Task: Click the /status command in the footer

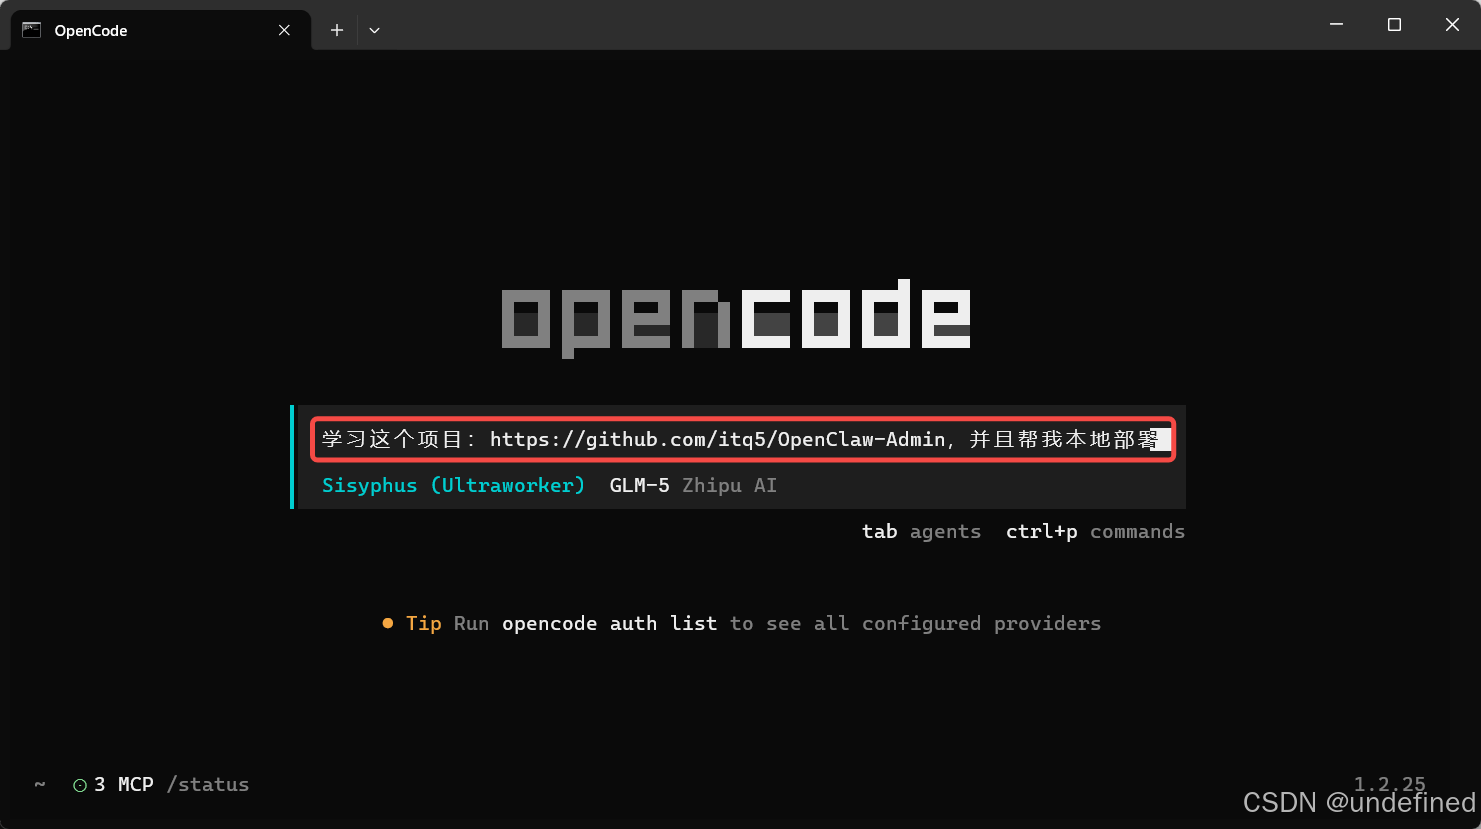Action: coord(208,785)
